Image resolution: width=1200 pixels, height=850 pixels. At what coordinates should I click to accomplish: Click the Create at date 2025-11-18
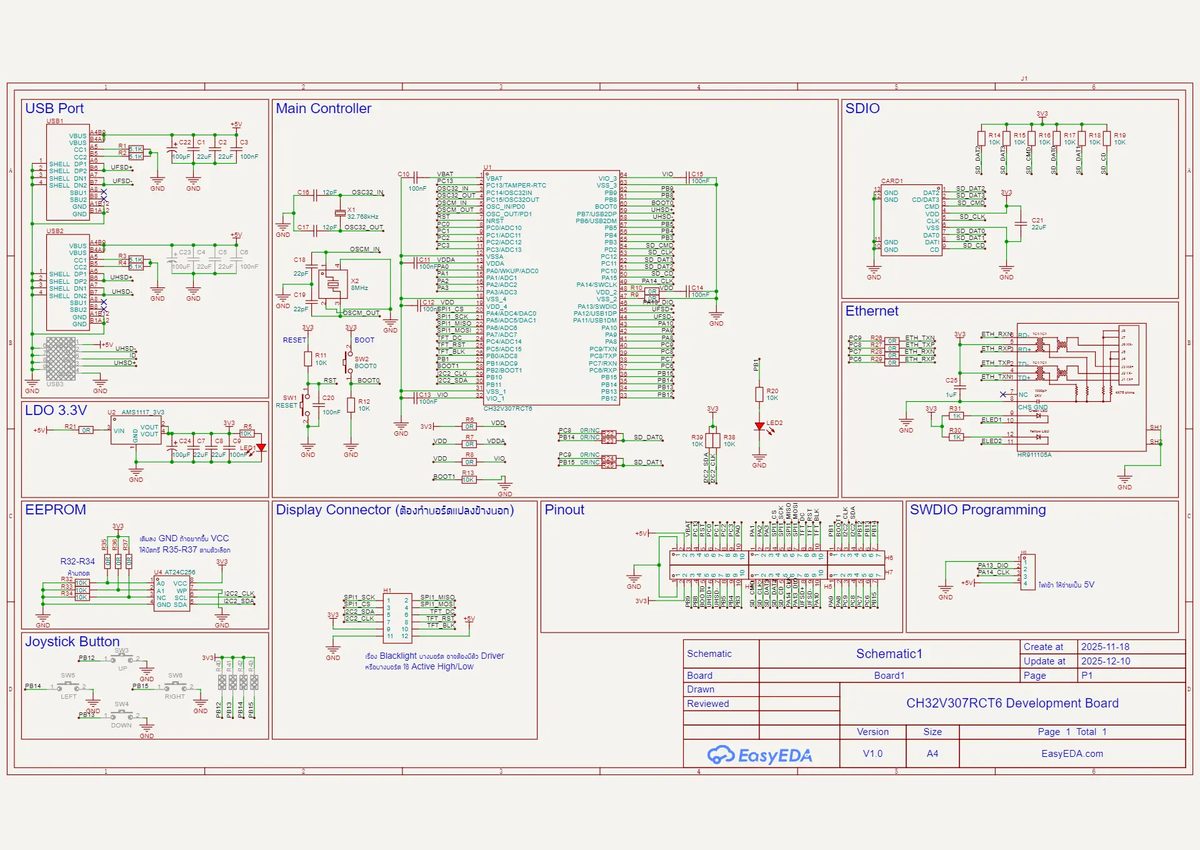tap(1104, 647)
